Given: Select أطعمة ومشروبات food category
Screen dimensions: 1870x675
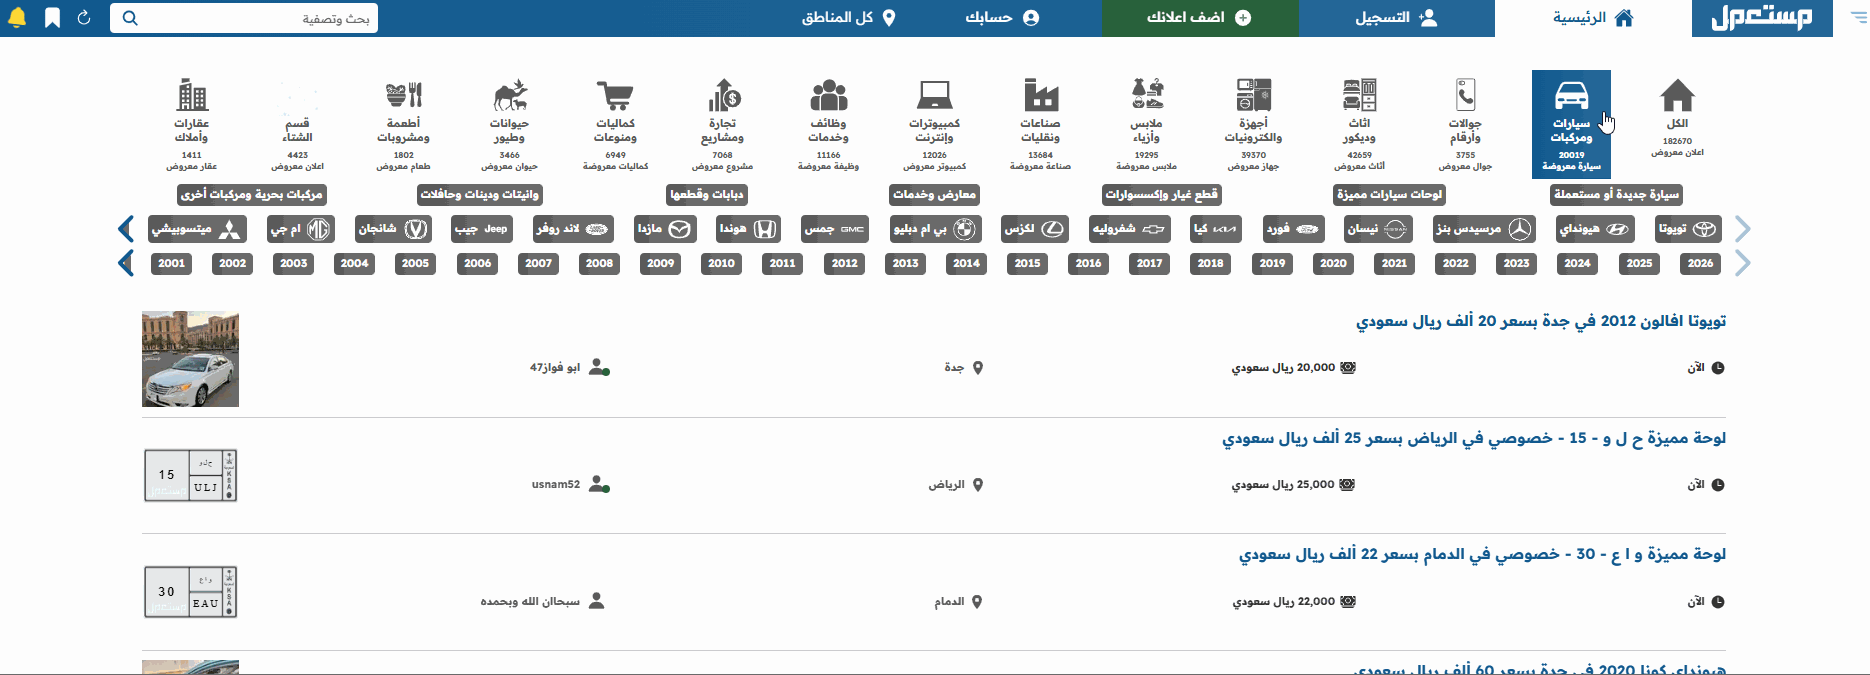Looking at the screenshot, I should point(403,124).
